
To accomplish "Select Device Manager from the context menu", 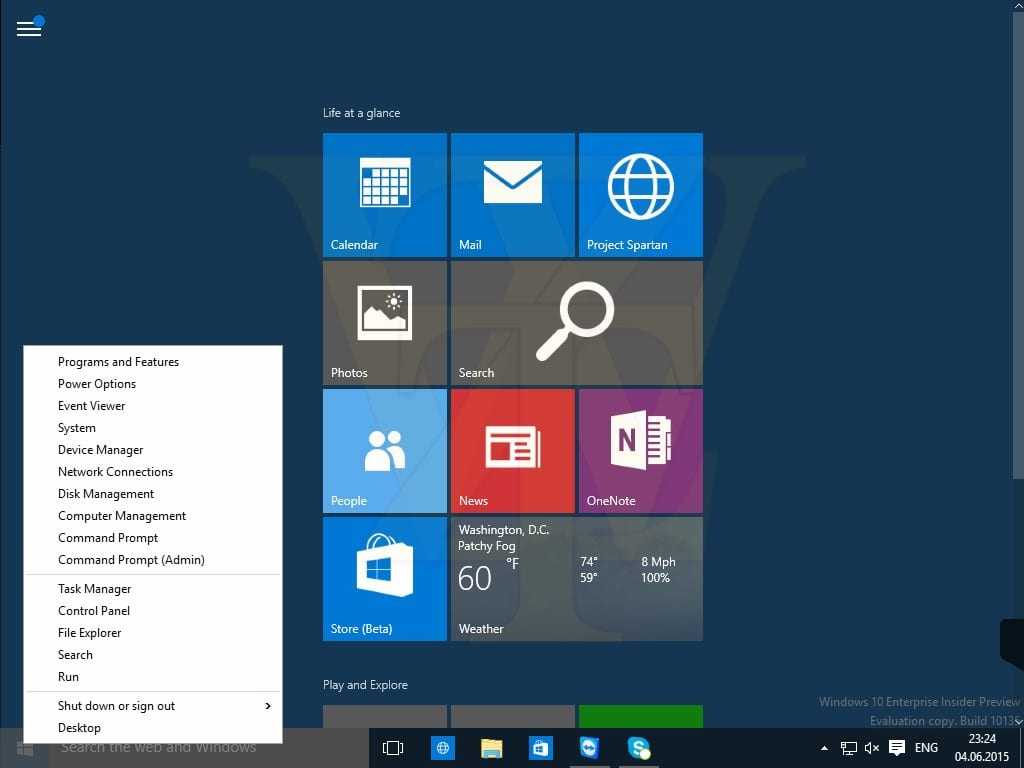I will tap(101, 450).
